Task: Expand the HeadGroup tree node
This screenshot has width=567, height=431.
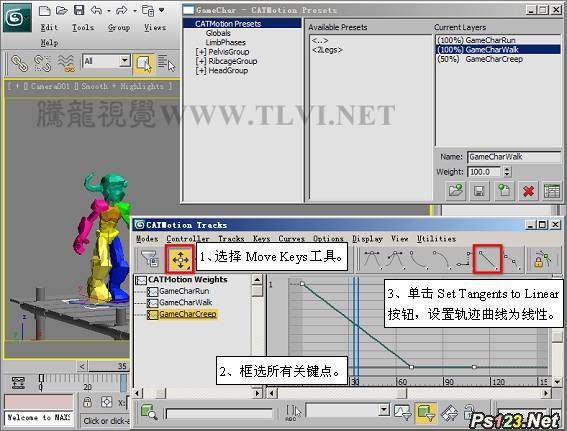Action: [x=201, y=71]
